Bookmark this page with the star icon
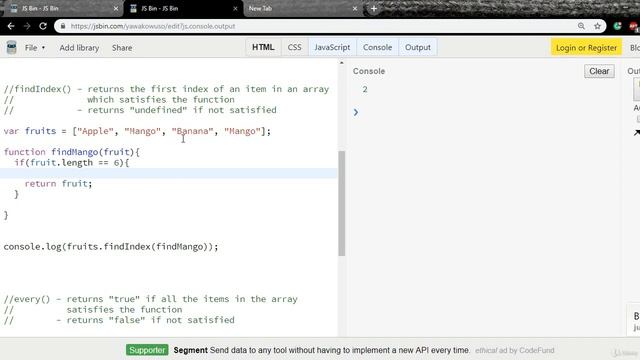The height and width of the screenshot is (360, 640). [598, 26]
